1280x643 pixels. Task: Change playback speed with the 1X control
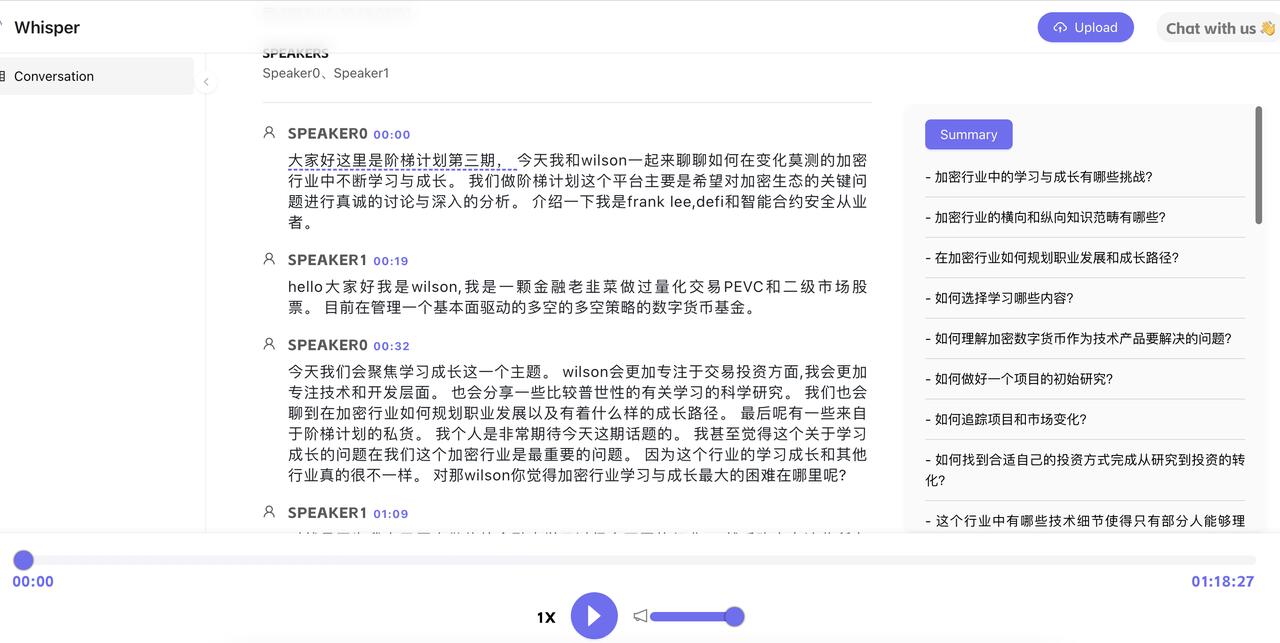click(x=546, y=617)
